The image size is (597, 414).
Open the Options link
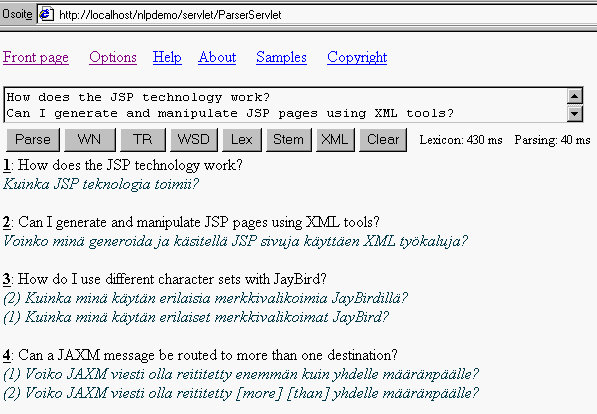[x=113, y=58]
